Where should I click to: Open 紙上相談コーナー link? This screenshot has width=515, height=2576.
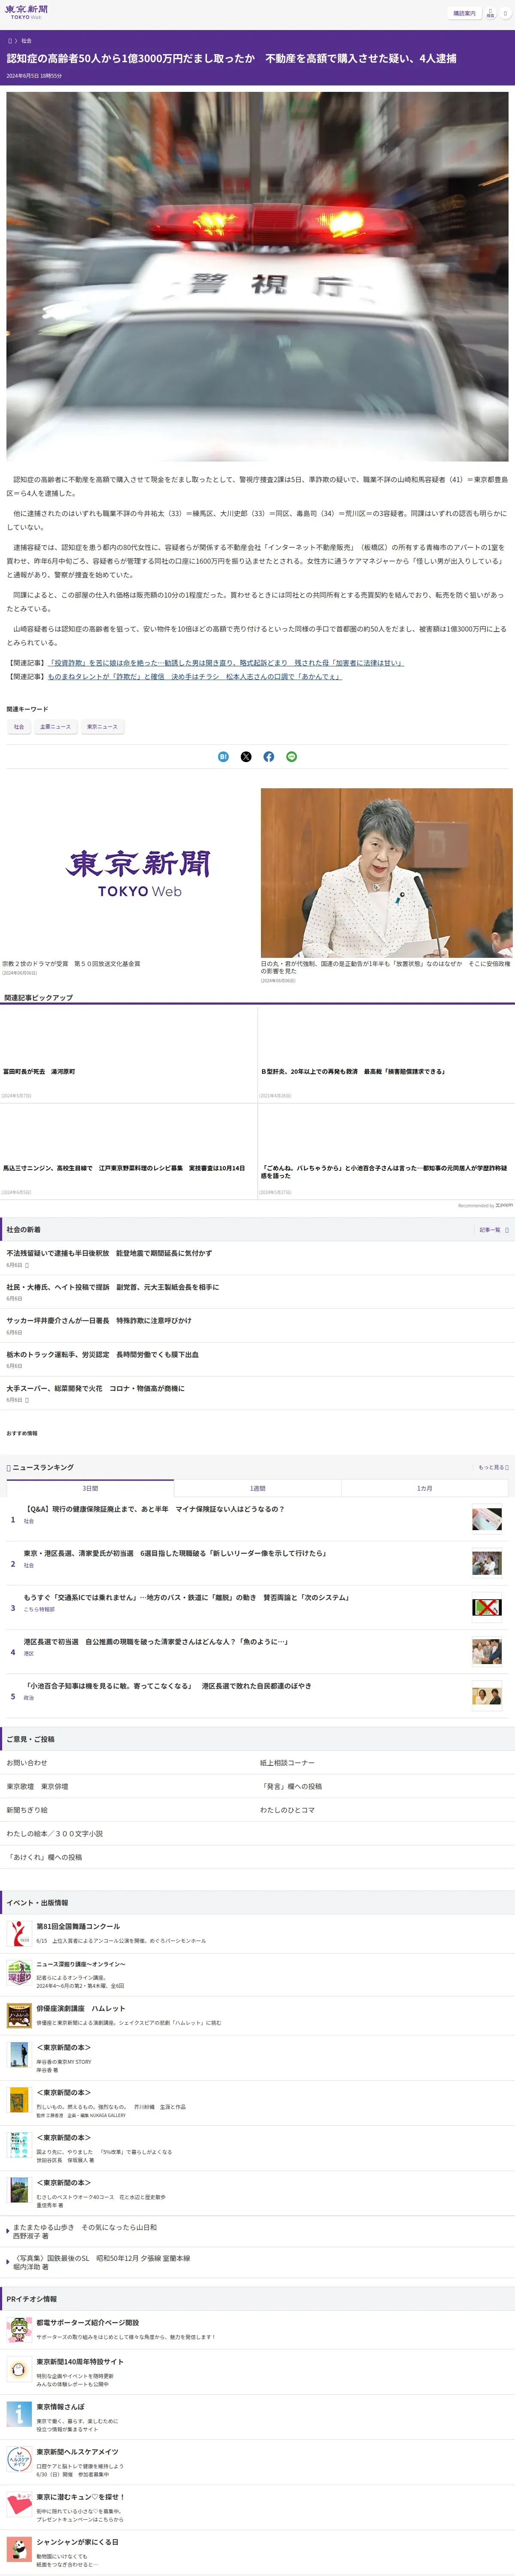click(287, 1763)
